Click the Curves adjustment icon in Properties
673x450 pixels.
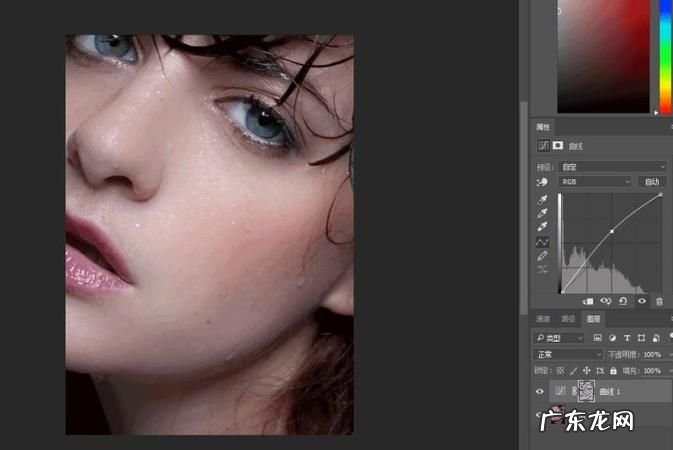(x=543, y=146)
